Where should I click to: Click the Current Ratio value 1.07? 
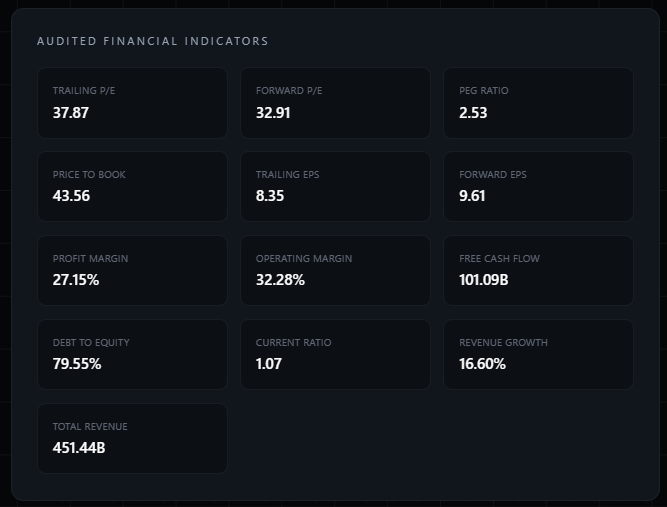268,364
